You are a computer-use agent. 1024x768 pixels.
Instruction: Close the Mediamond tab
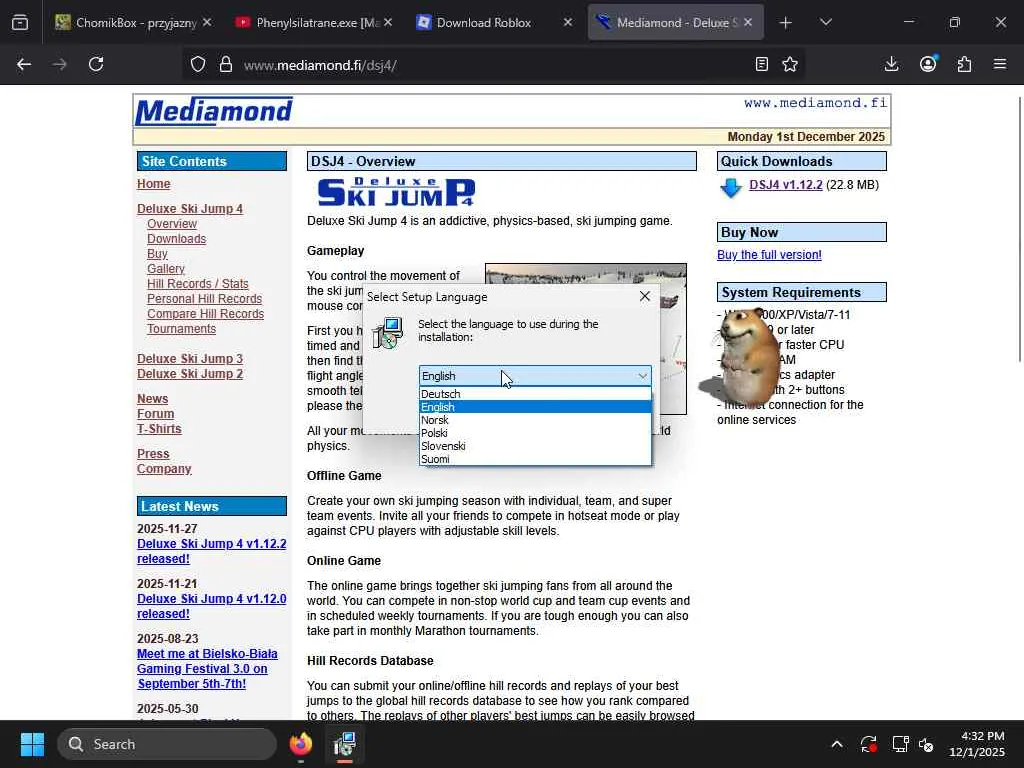(748, 22)
